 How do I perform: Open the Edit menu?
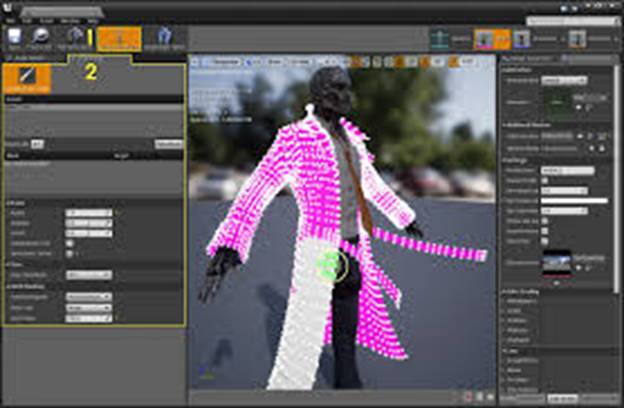click(27, 21)
